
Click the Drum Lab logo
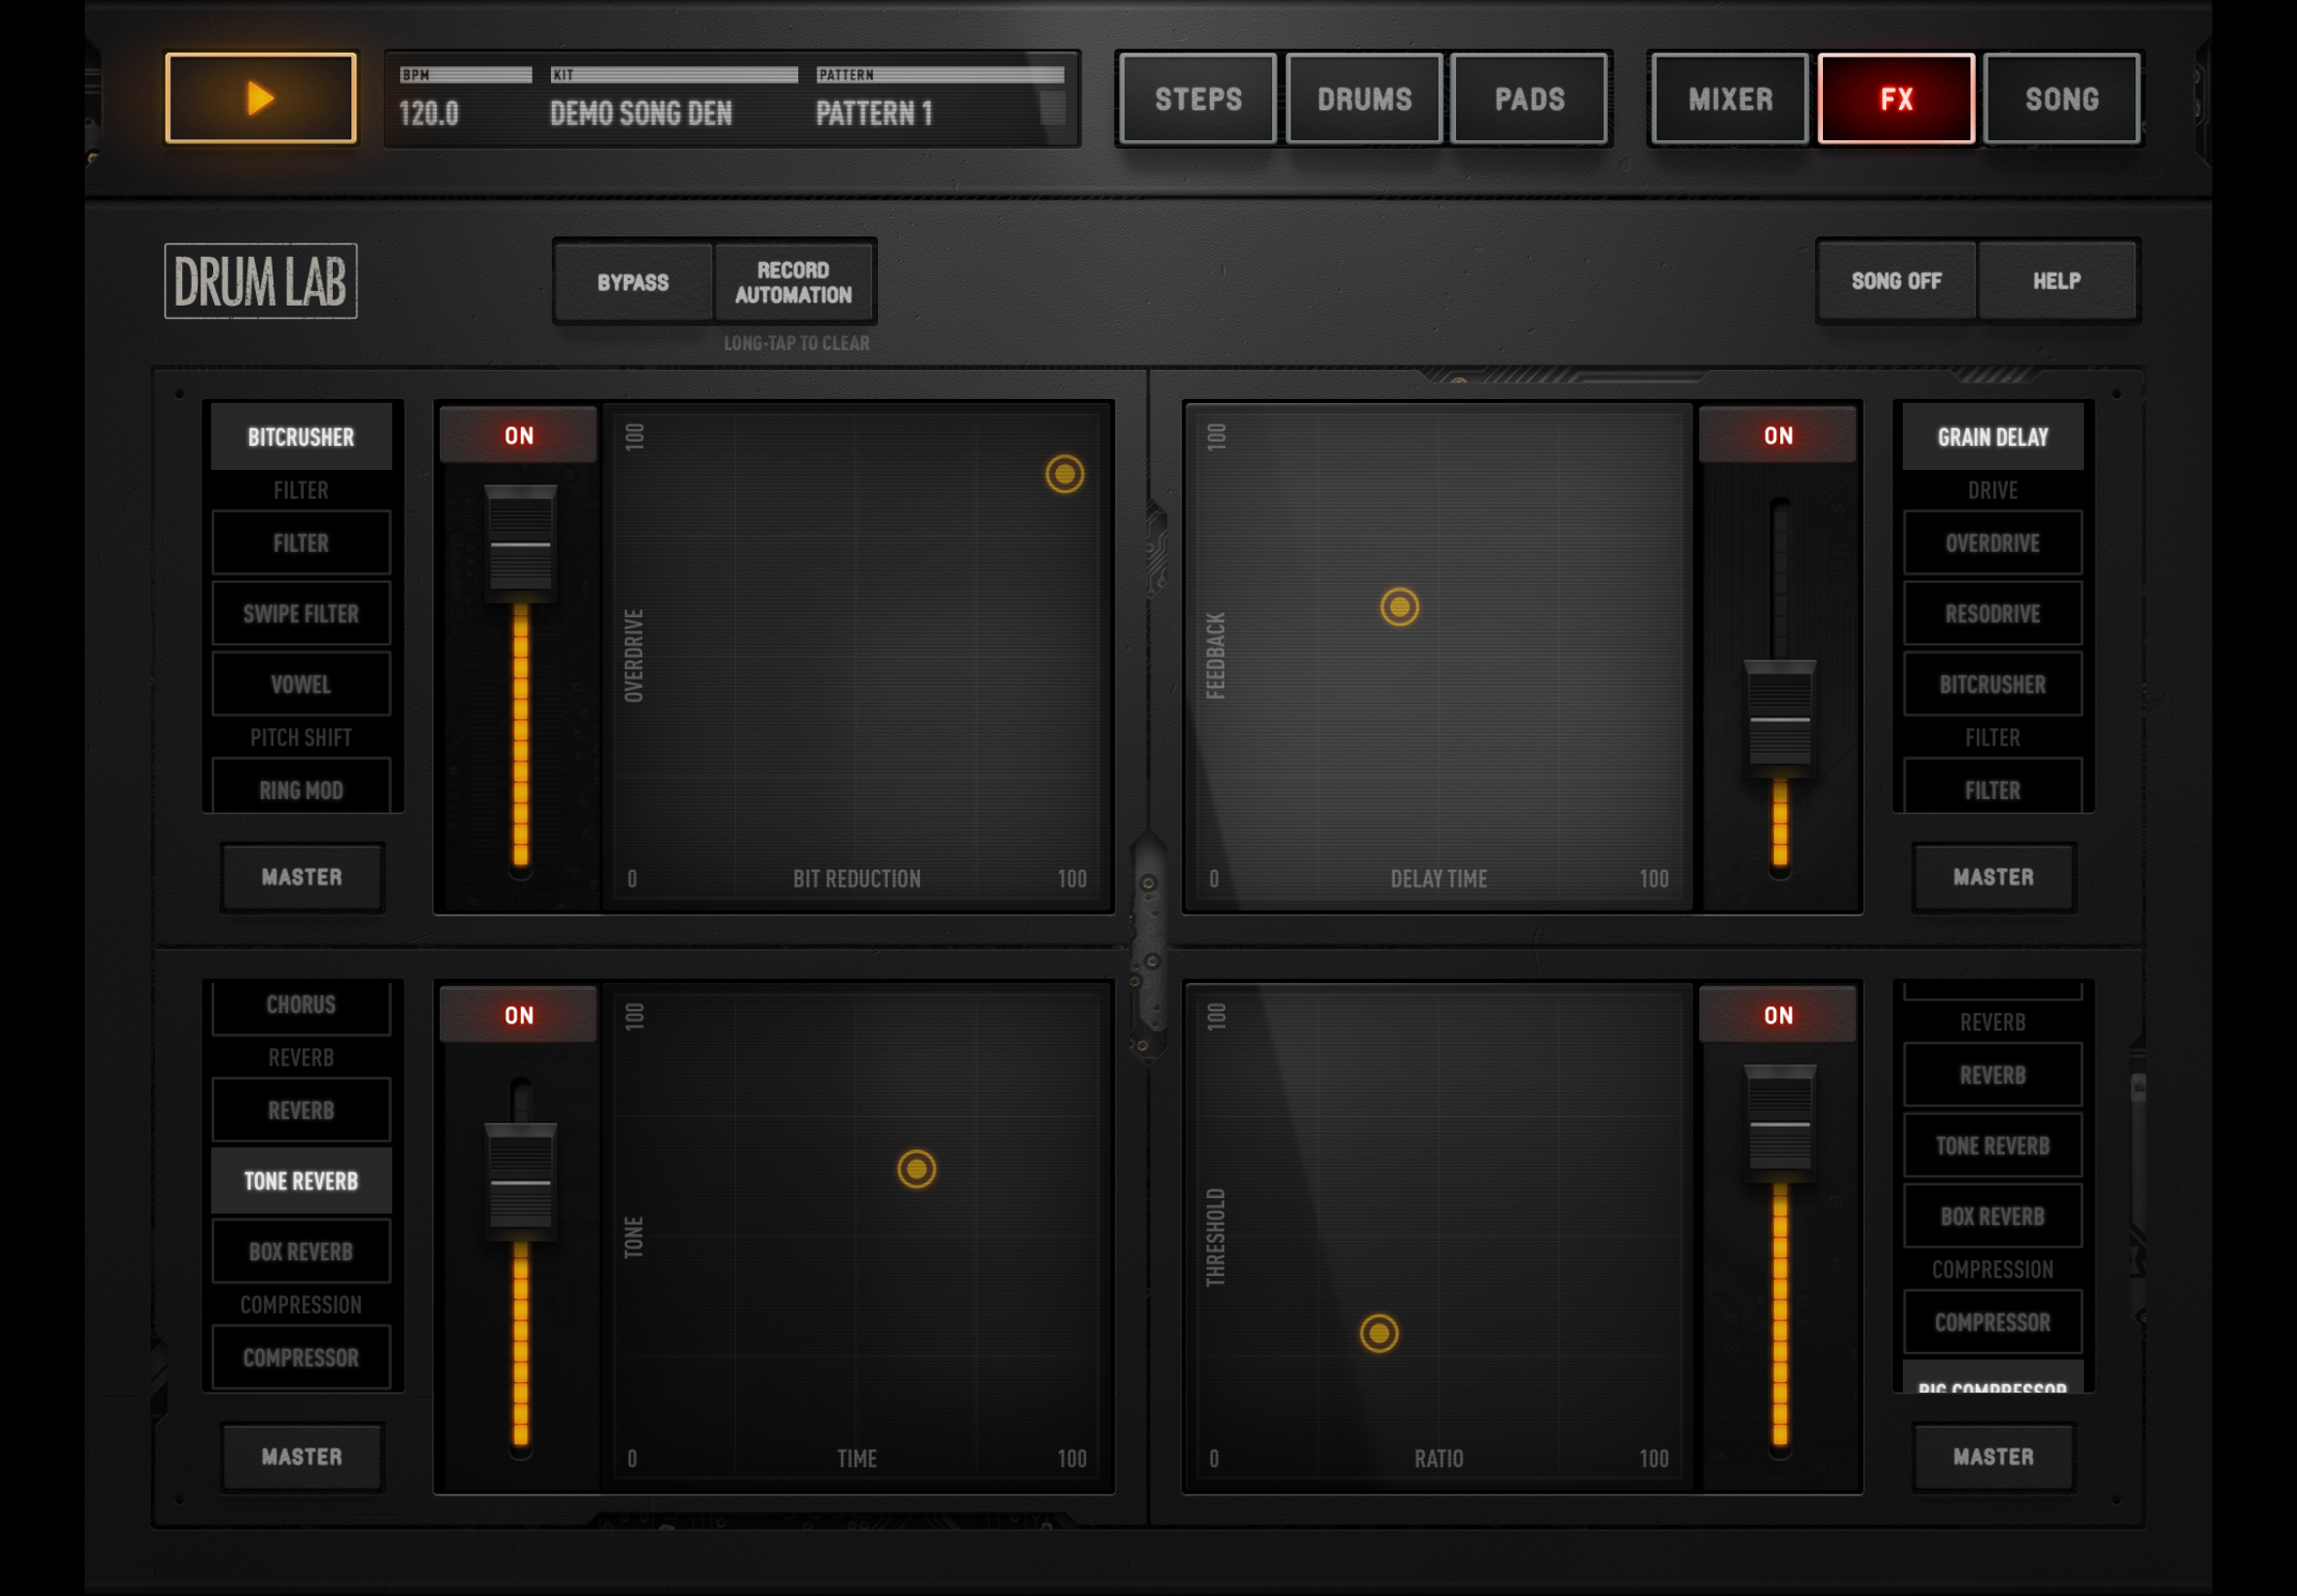click(260, 281)
